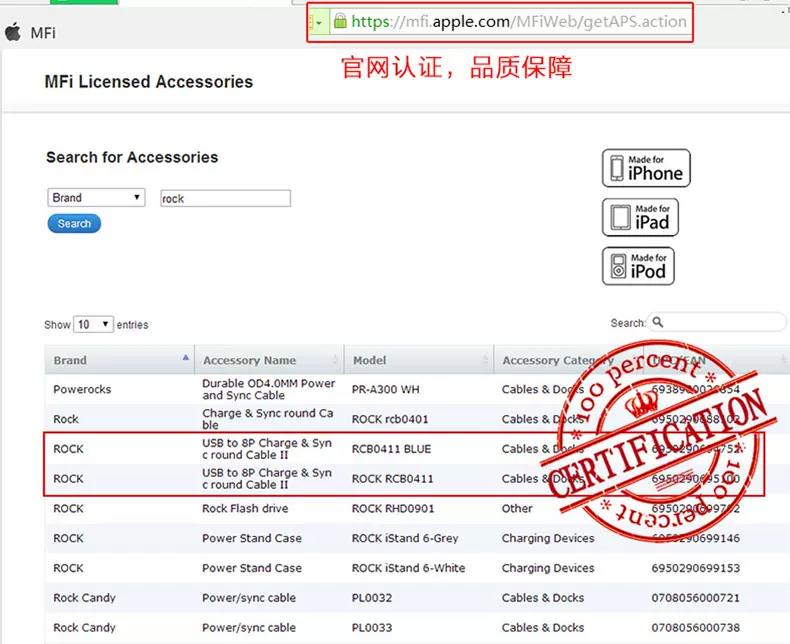The image size is (790, 644).
Task: Open the Brand search criteria dropdown
Action: (96, 198)
